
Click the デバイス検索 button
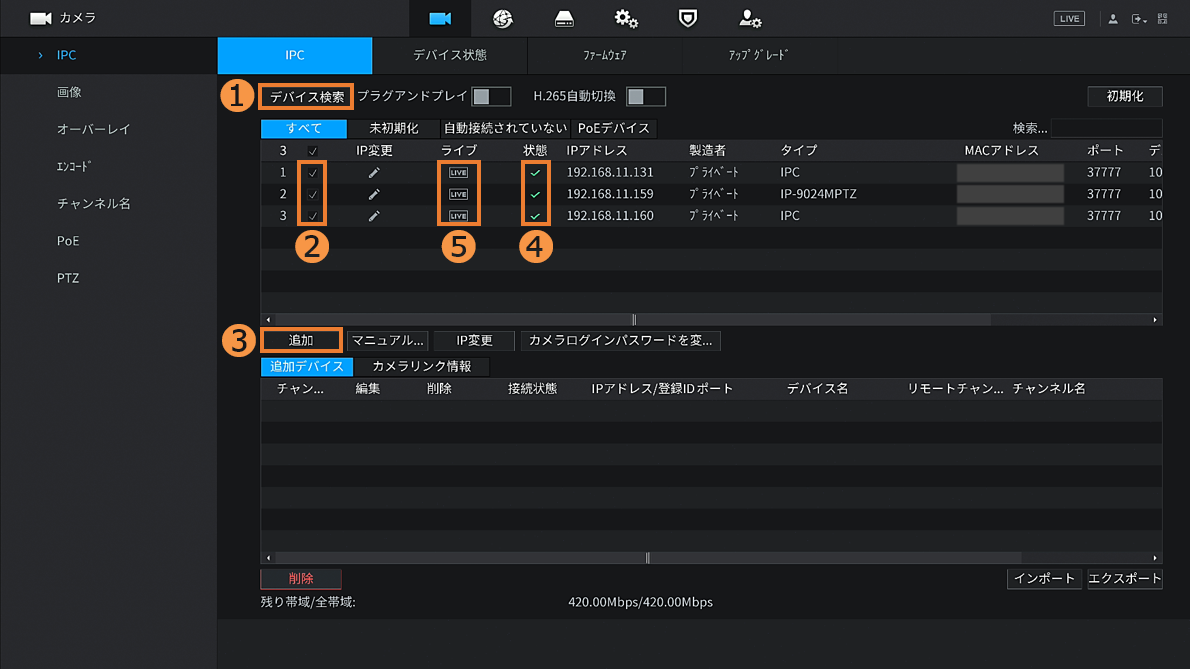[x=307, y=97]
